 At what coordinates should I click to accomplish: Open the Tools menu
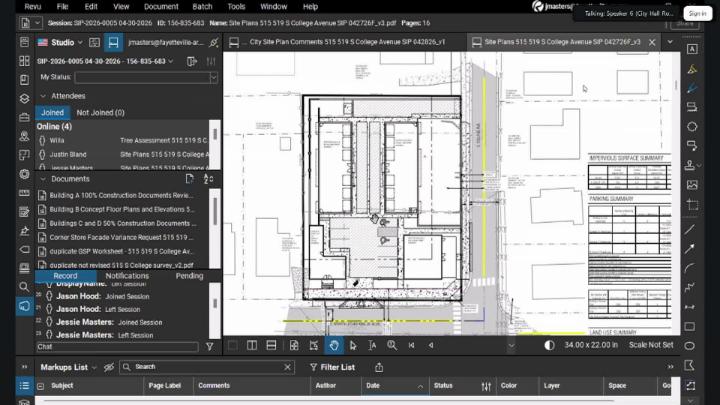[x=236, y=6]
